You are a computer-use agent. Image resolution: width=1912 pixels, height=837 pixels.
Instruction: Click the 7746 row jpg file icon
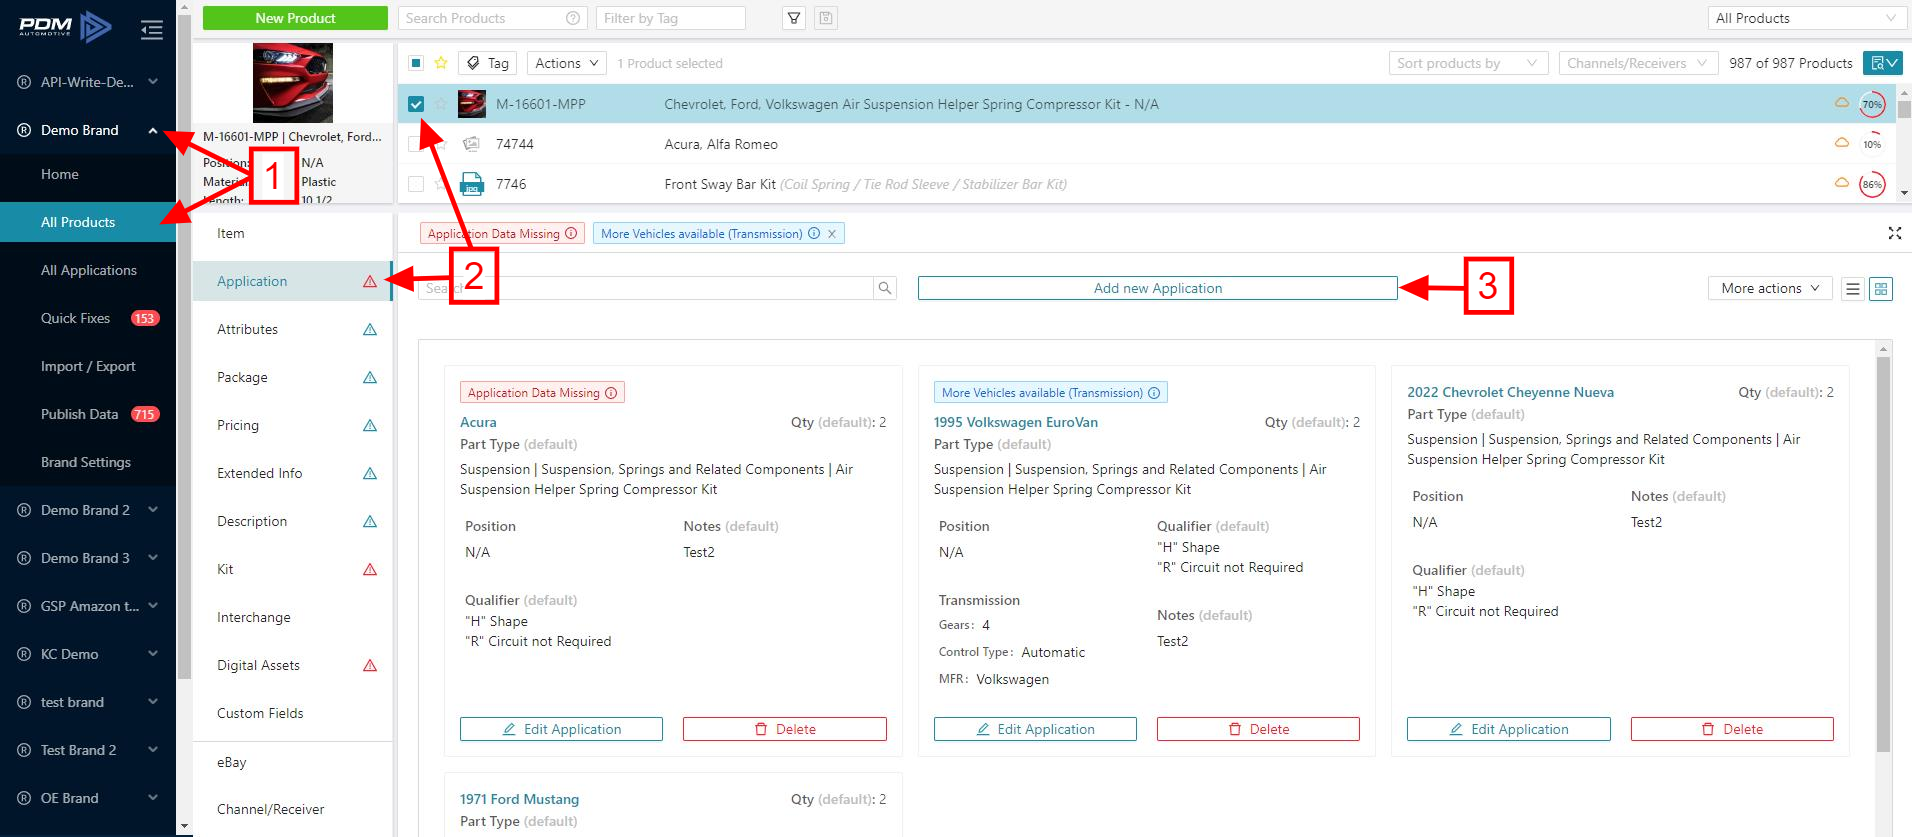pyautogui.click(x=471, y=184)
